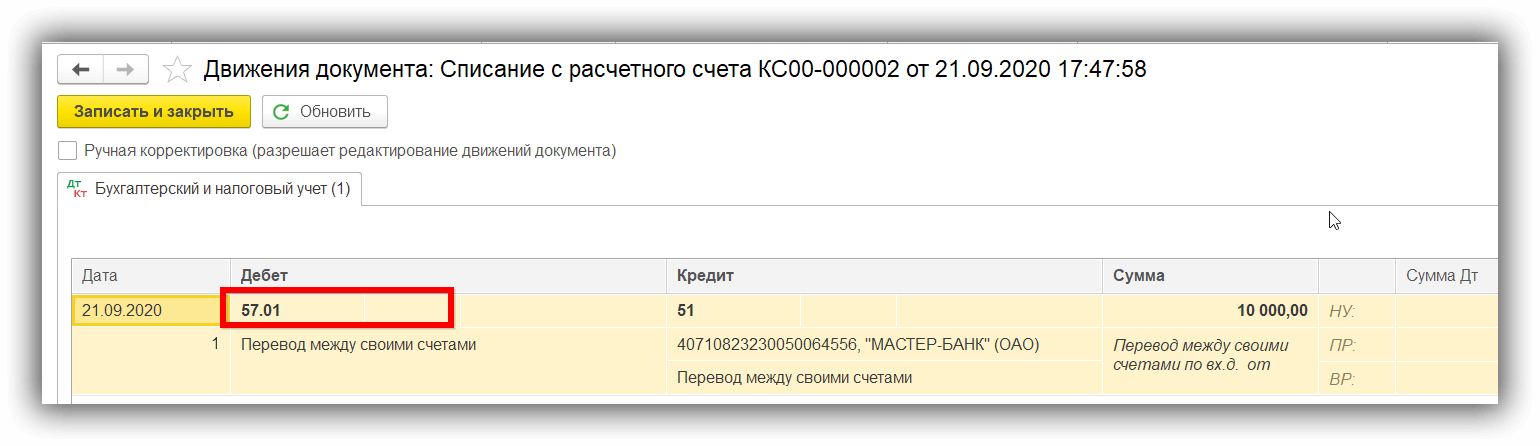Select the amount 10 000,00 cell
The height and width of the screenshot is (446, 1540).
click(x=1210, y=310)
